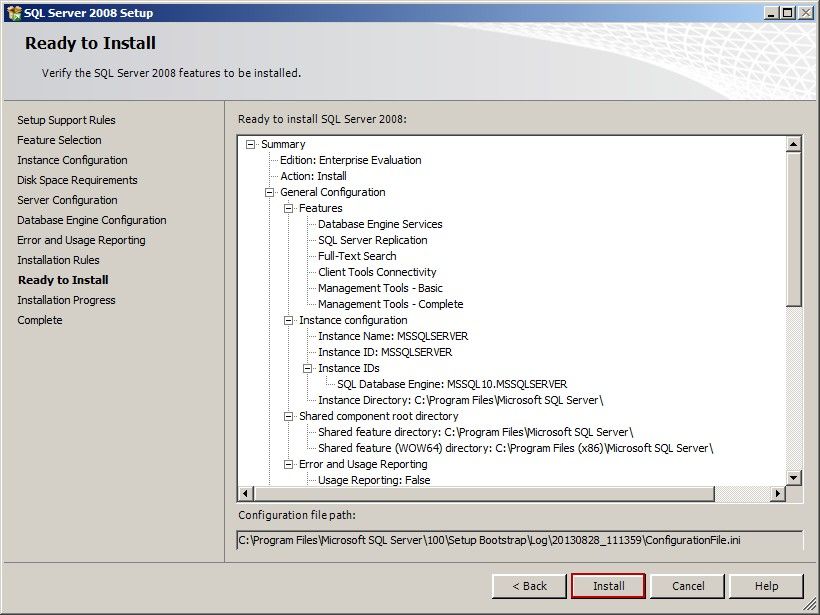Close the SQL Server Setup window

[806, 13]
